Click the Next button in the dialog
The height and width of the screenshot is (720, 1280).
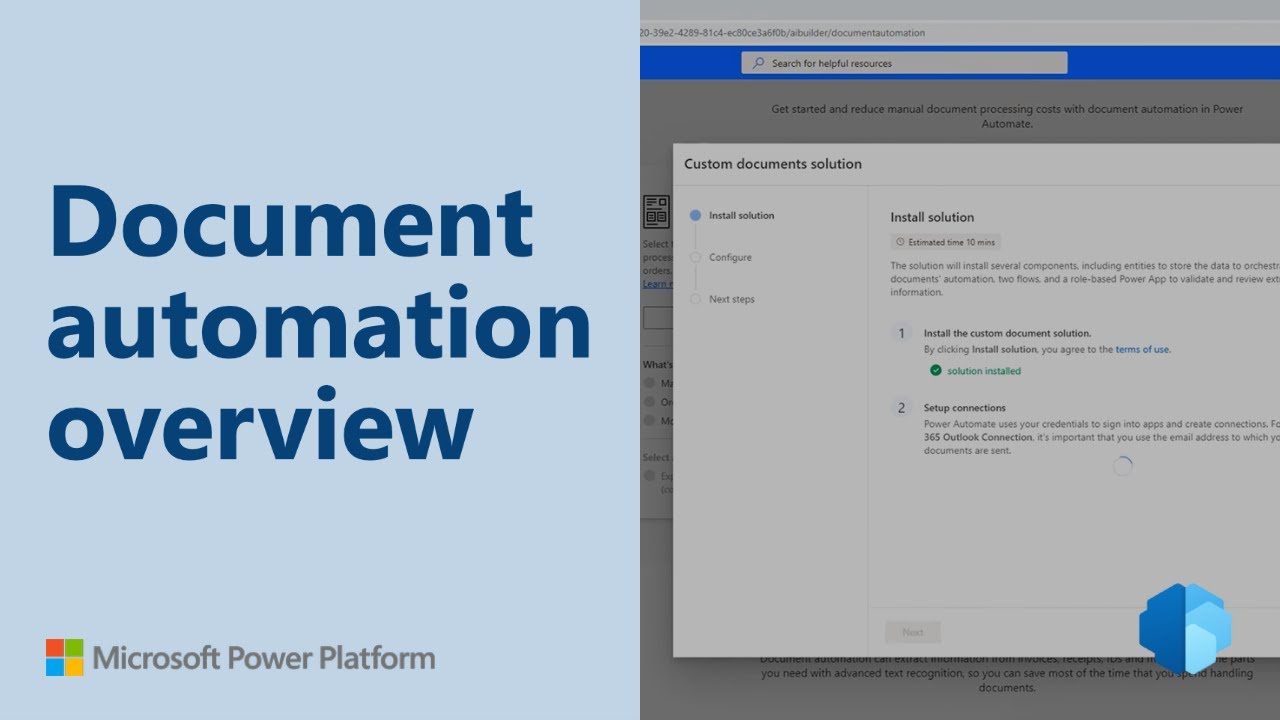click(x=913, y=632)
